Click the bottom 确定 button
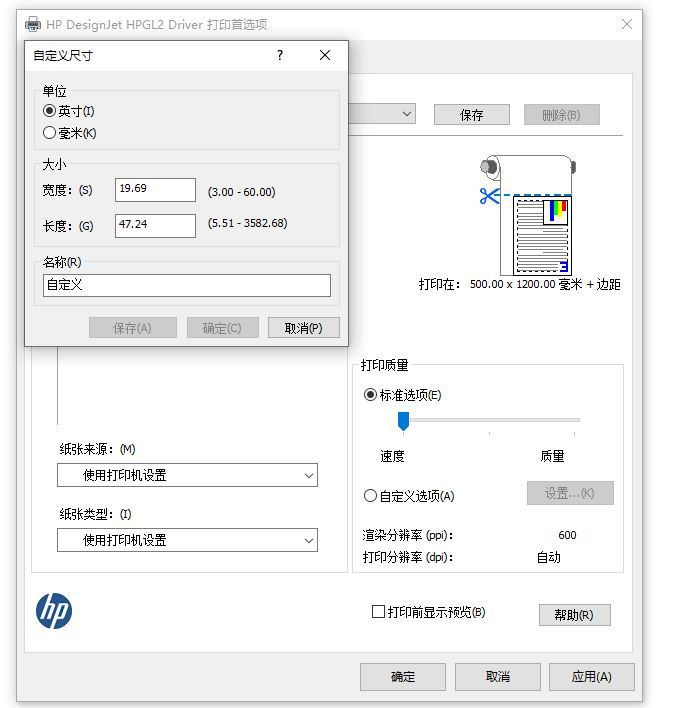This screenshot has width=676, height=708. click(403, 676)
